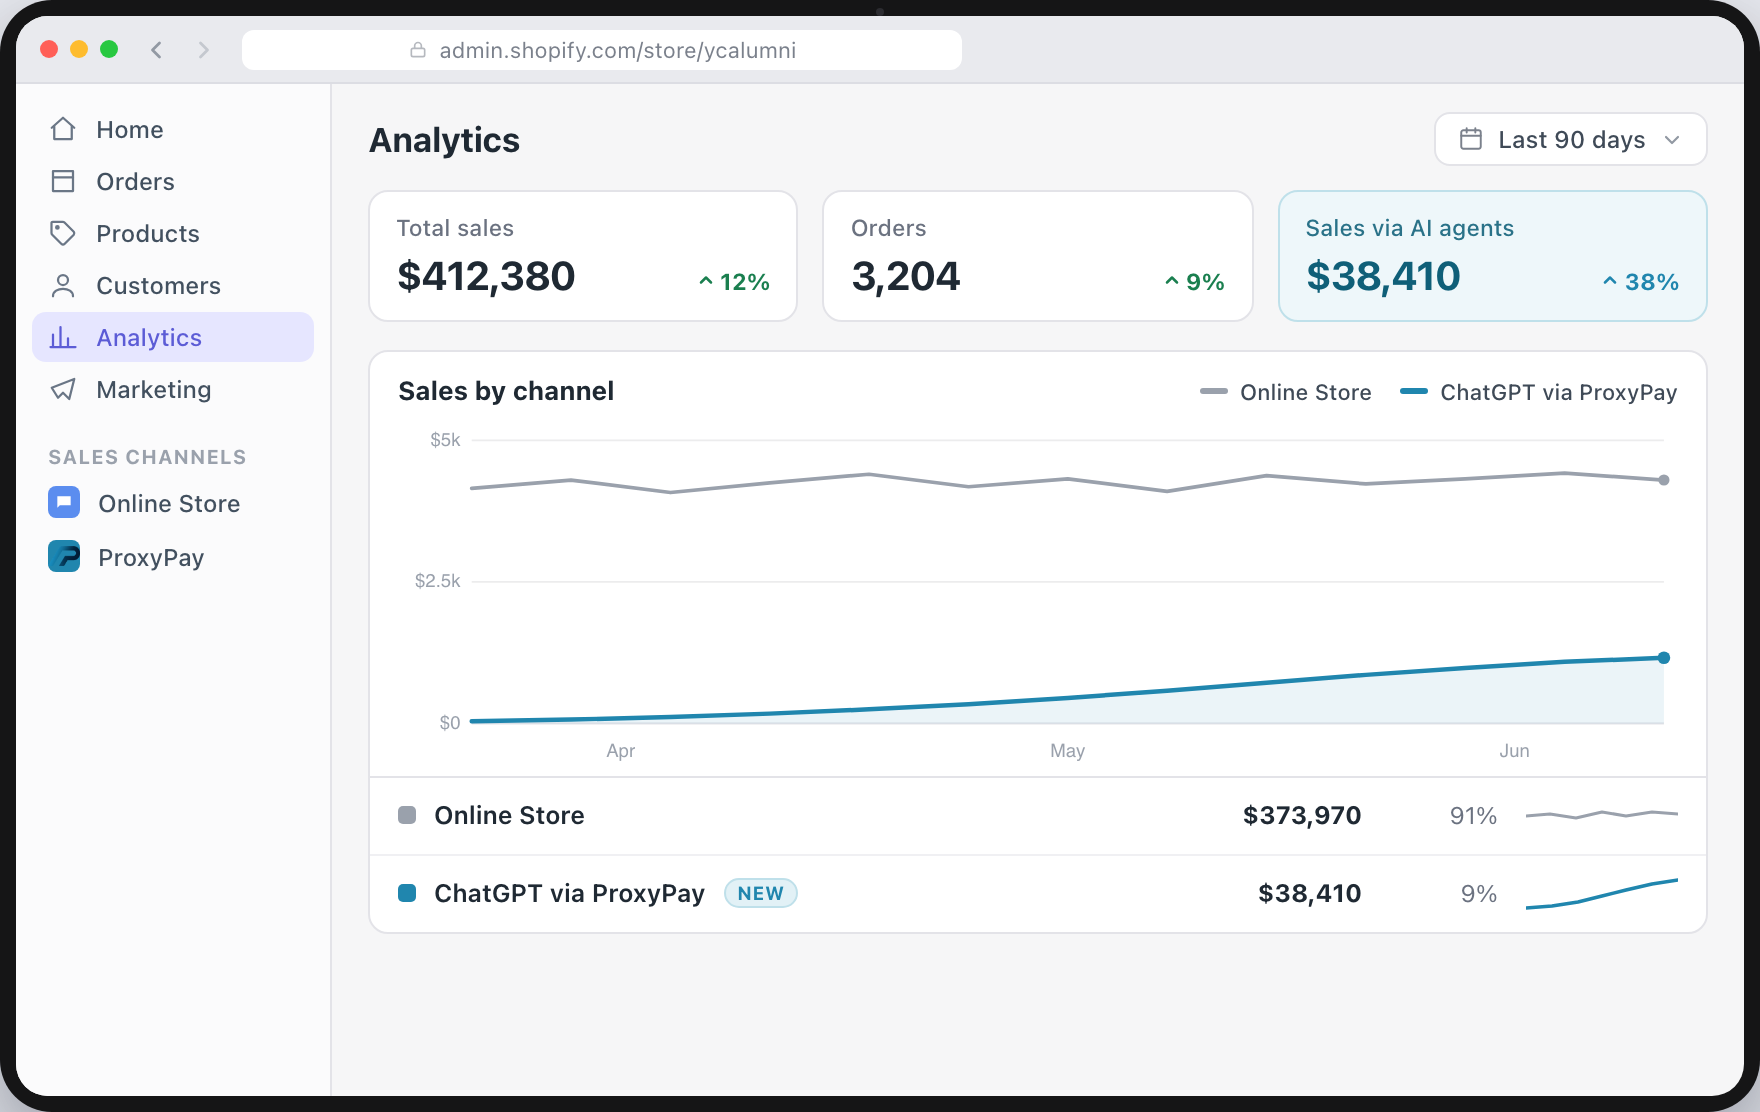
Task: Toggle Online Store series in chart legend
Action: click(x=1286, y=392)
